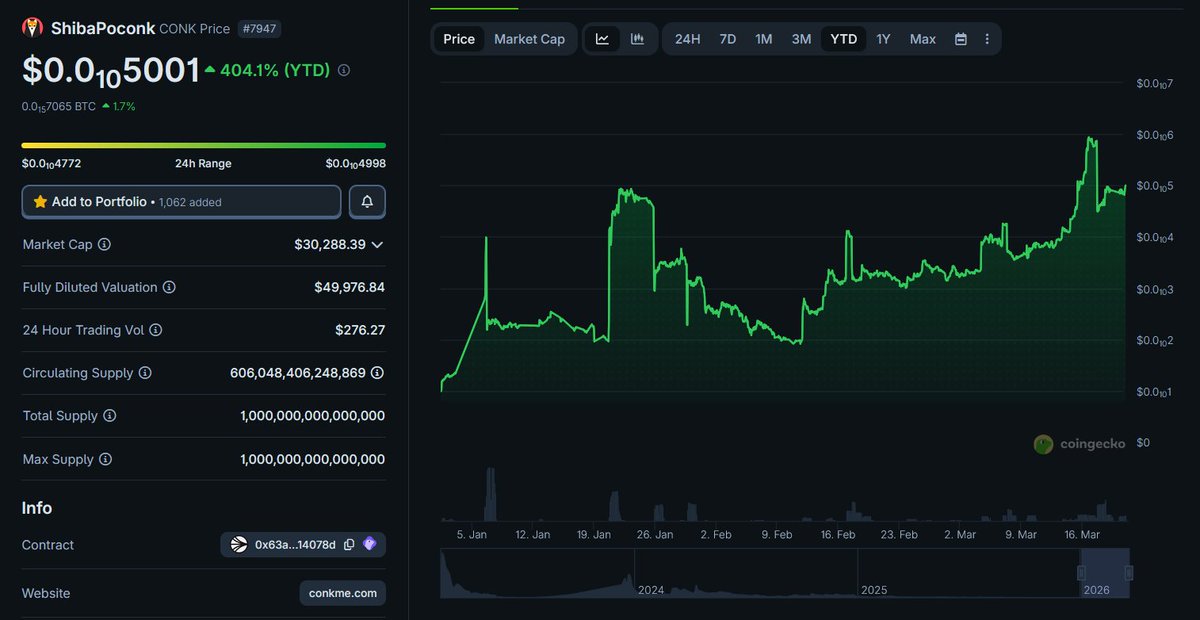Set chart range to 1Y
1200x620 pixels.
pyautogui.click(x=883, y=39)
